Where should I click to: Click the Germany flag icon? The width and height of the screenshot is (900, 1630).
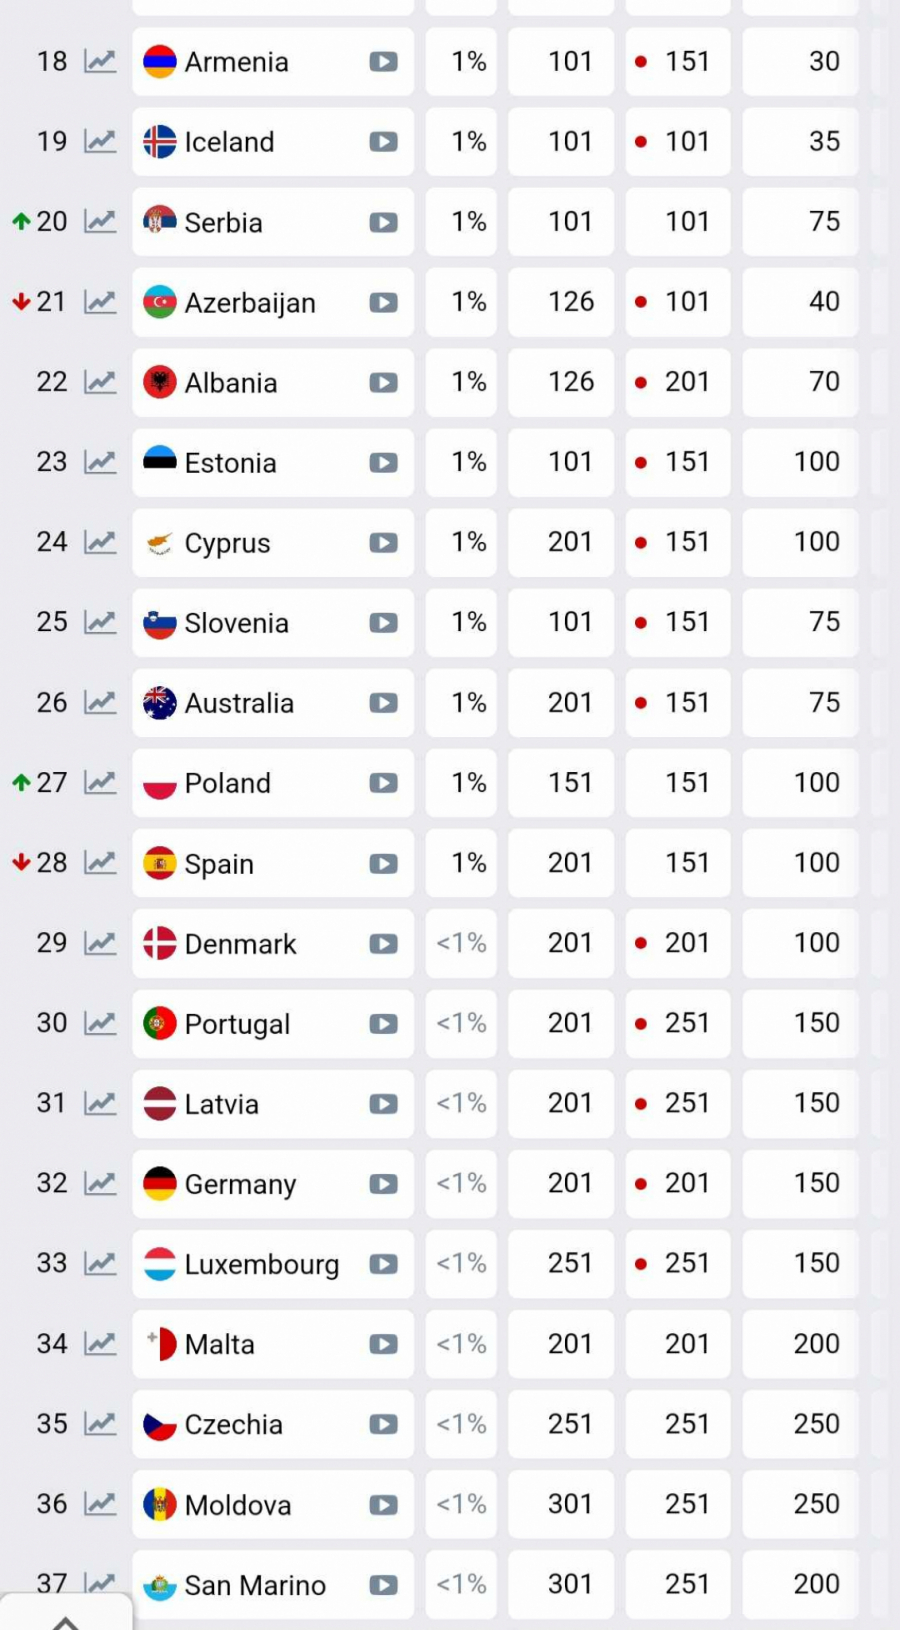[160, 1184]
